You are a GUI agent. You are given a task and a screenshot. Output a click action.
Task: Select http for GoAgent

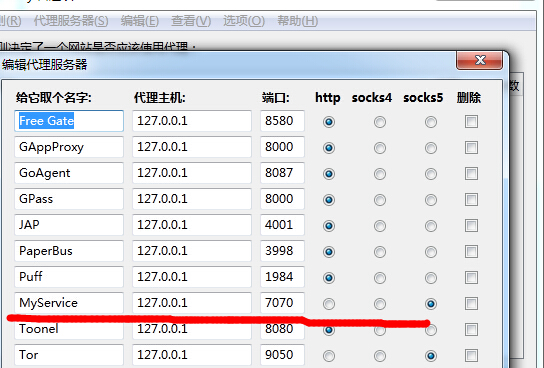click(329, 174)
